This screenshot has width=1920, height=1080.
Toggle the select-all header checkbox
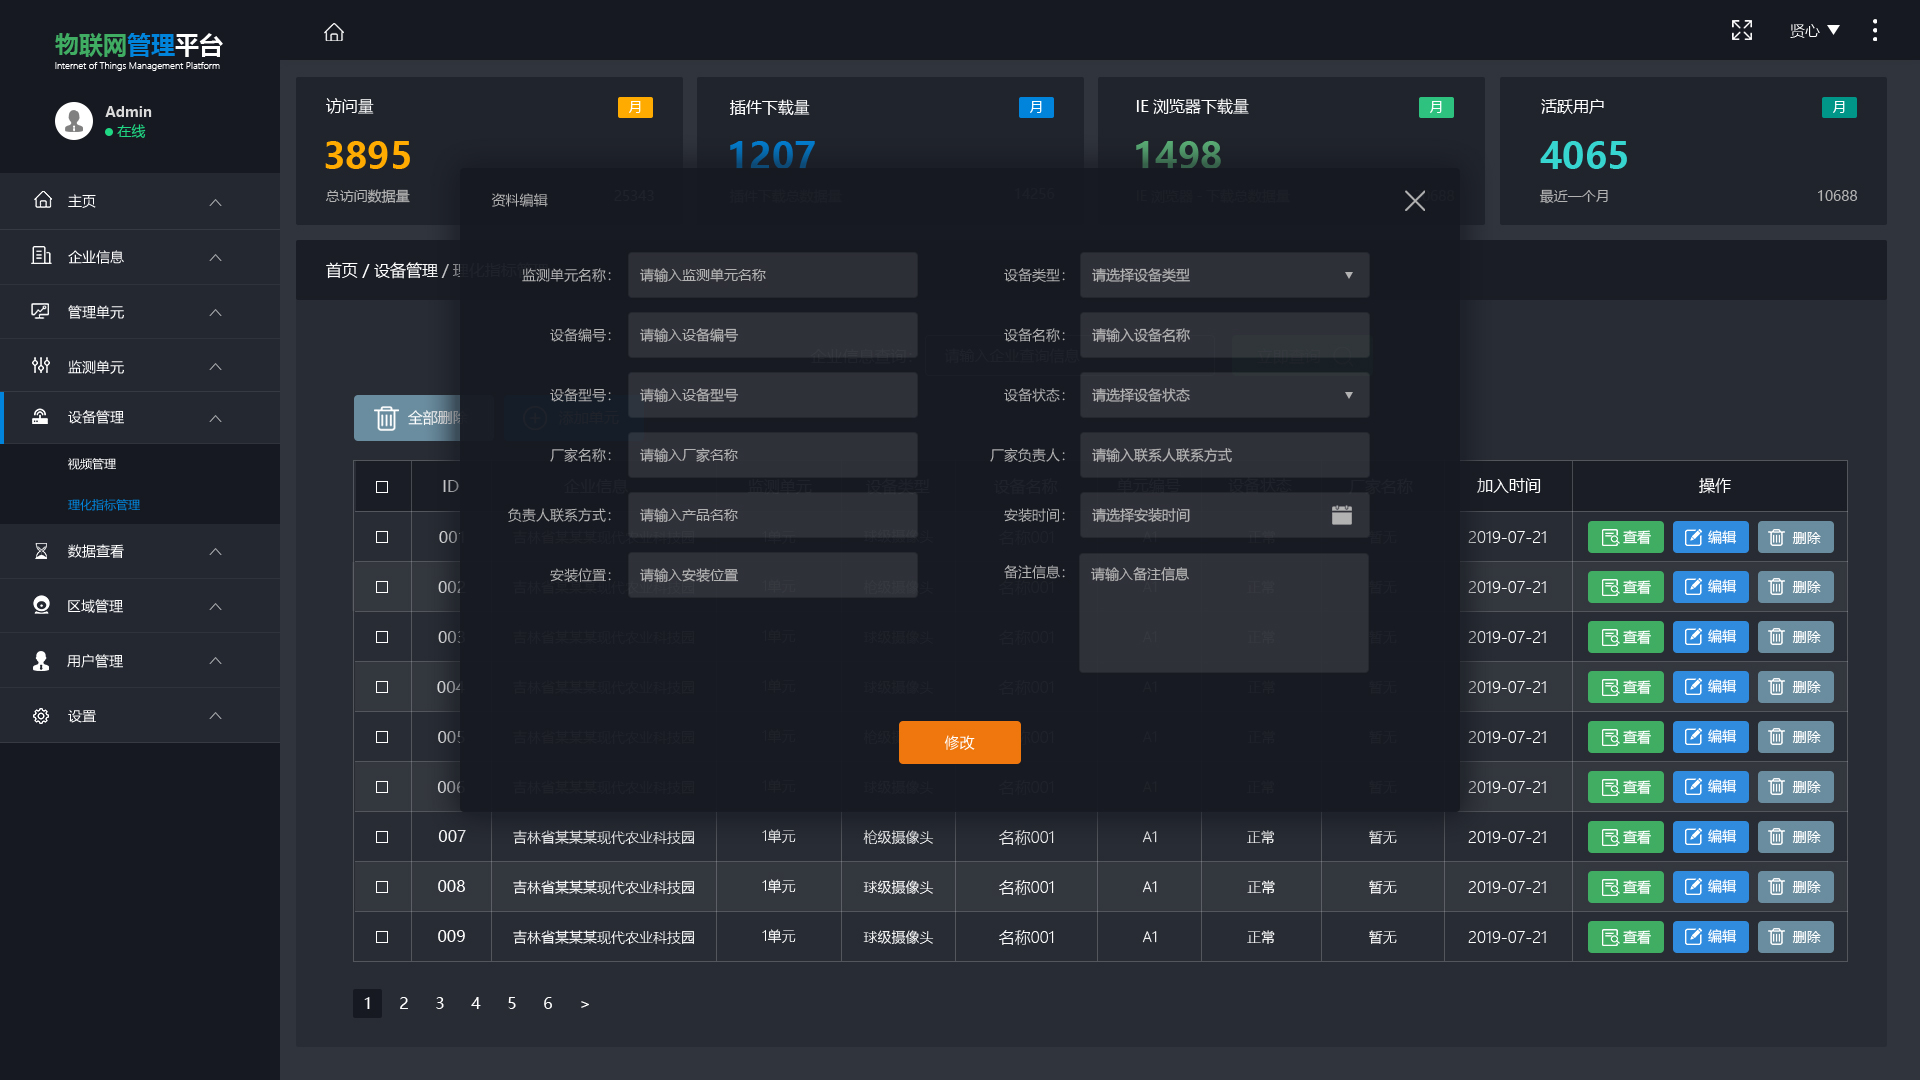(382, 487)
